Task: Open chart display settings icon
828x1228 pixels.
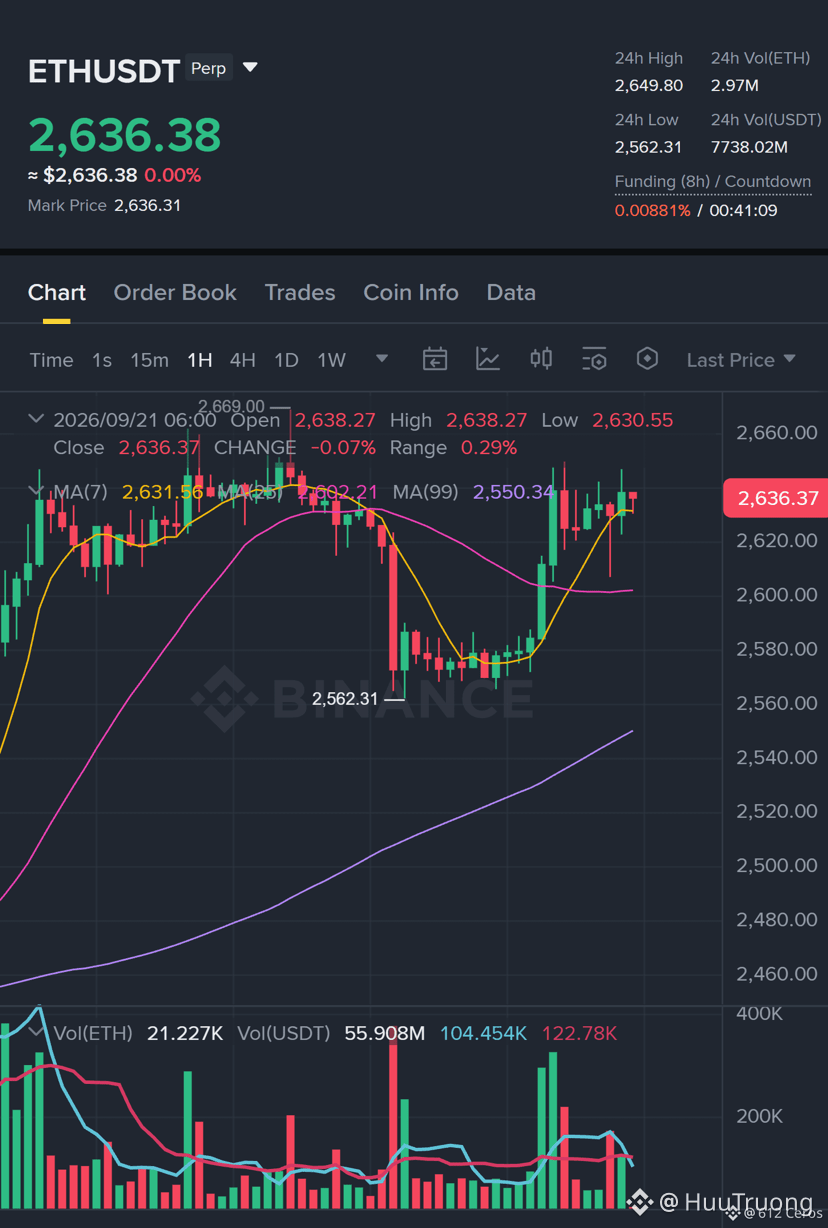Action: coord(594,359)
